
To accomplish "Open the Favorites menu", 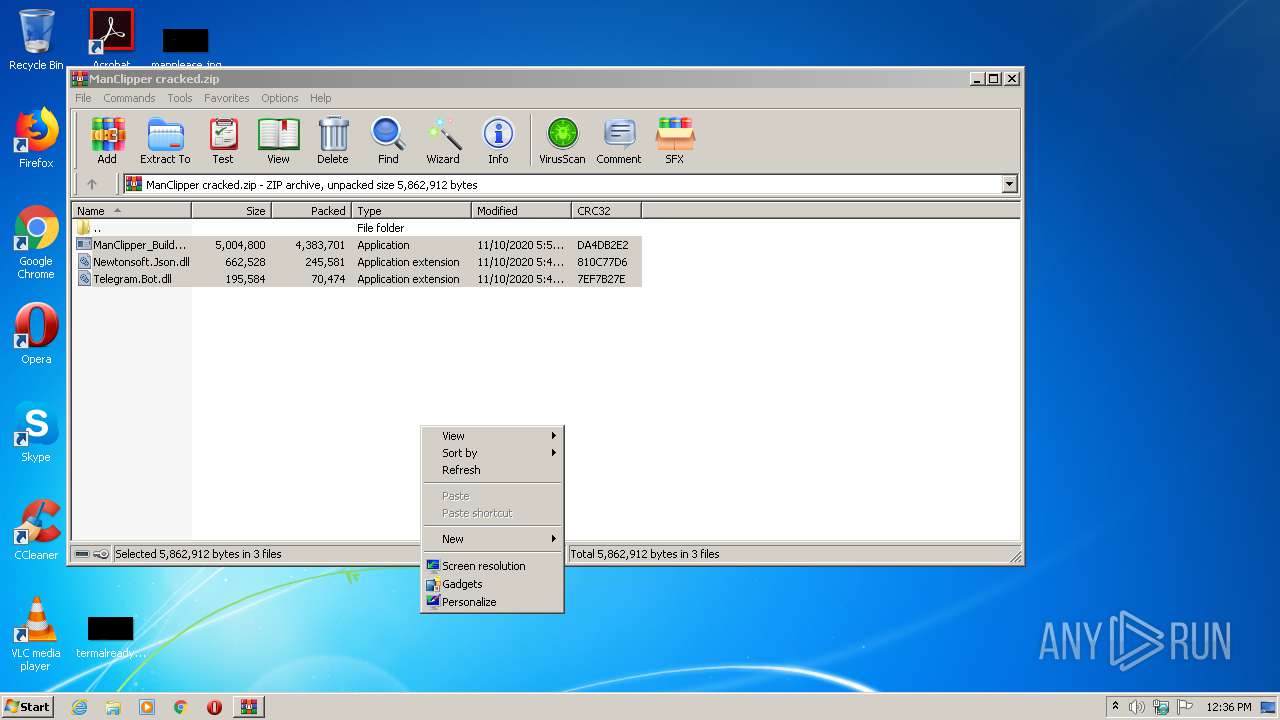I will pos(227,98).
